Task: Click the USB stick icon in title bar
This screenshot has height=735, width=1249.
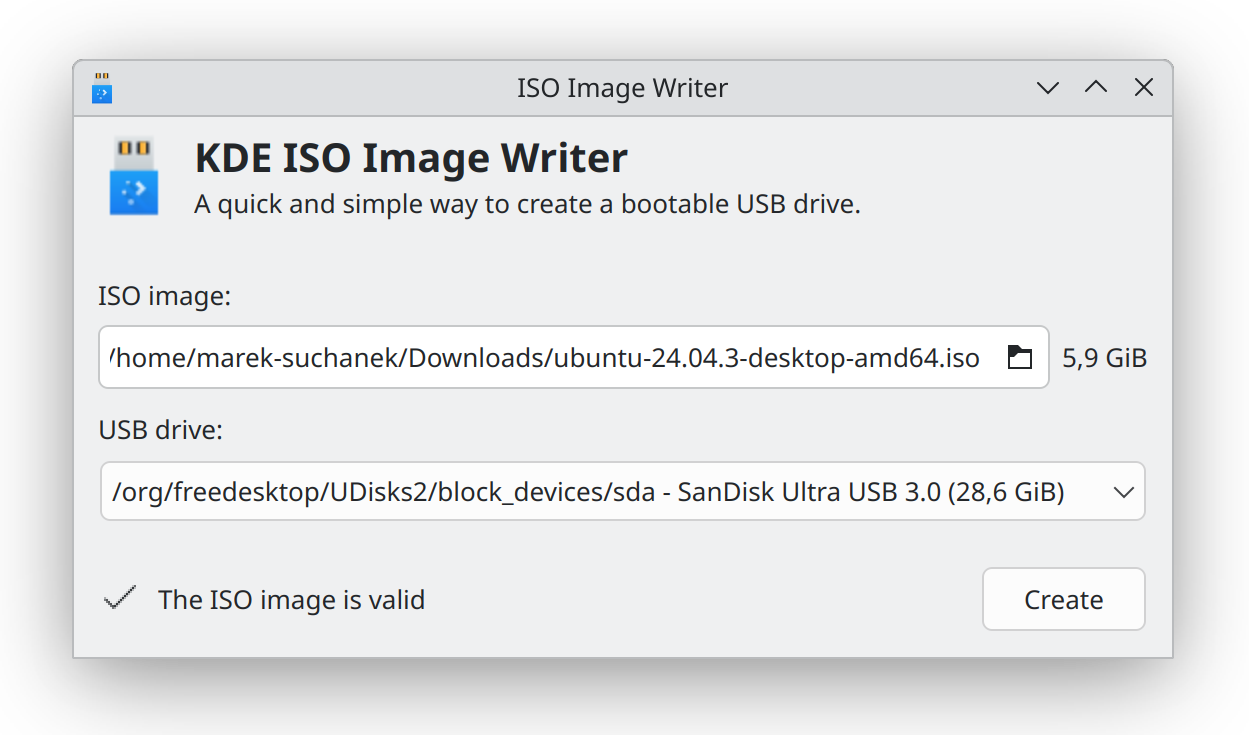Action: (101, 88)
